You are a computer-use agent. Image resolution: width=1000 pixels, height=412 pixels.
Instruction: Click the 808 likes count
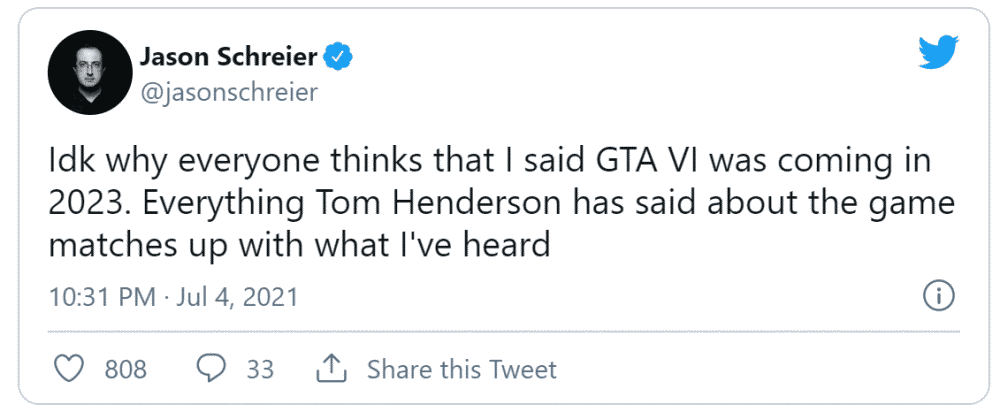(x=126, y=369)
